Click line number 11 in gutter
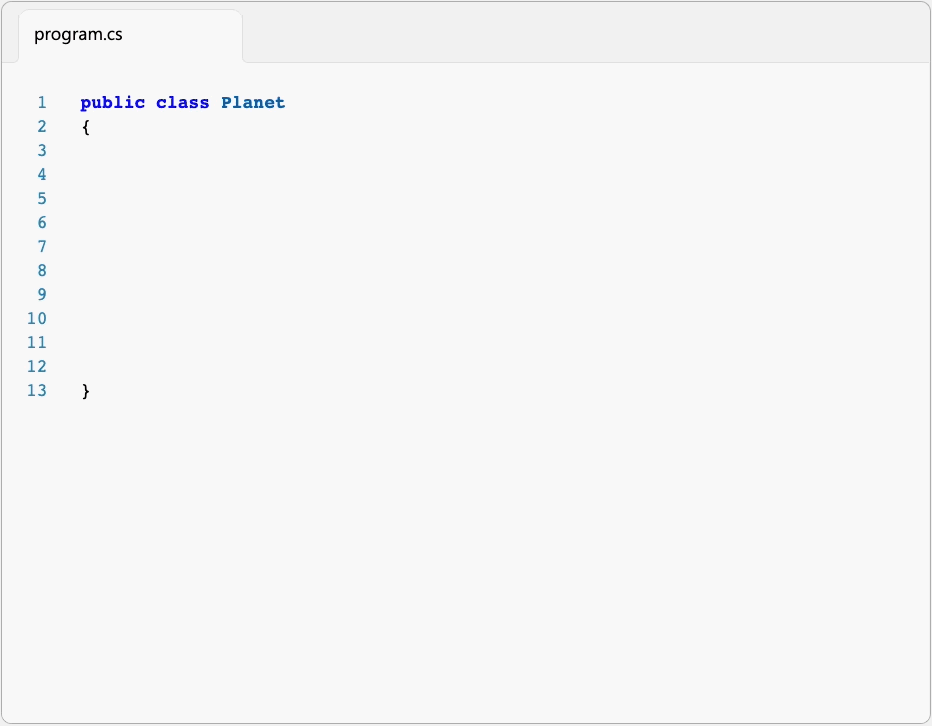The height and width of the screenshot is (726, 932). (37, 342)
